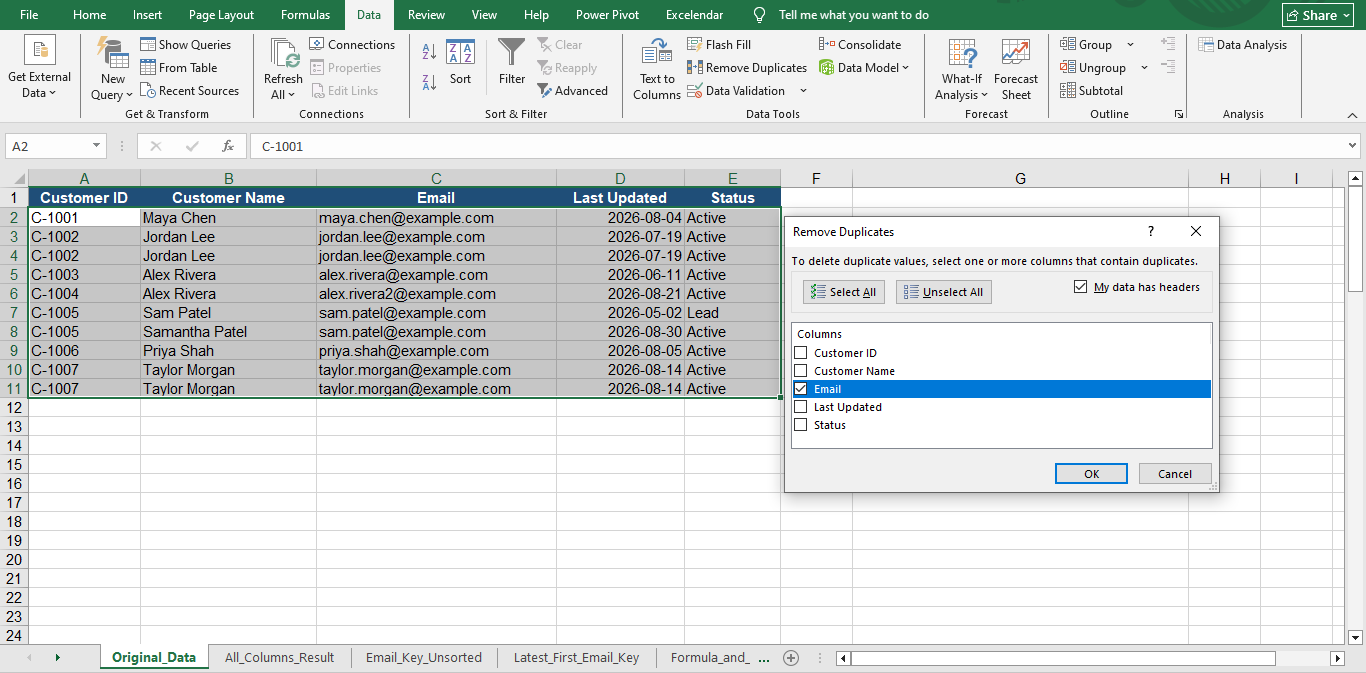Click the Ungroup outline button
Image resolution: width=1366 pixels, height=673 pixels.
click(1093, 68)
